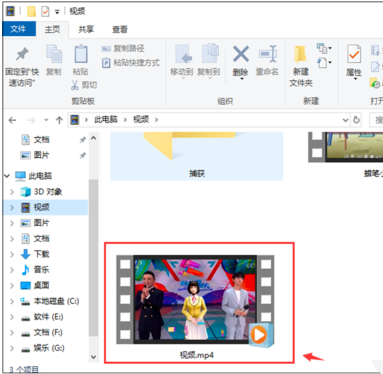Click the Delete dropdown arrow

coord(241,79)
